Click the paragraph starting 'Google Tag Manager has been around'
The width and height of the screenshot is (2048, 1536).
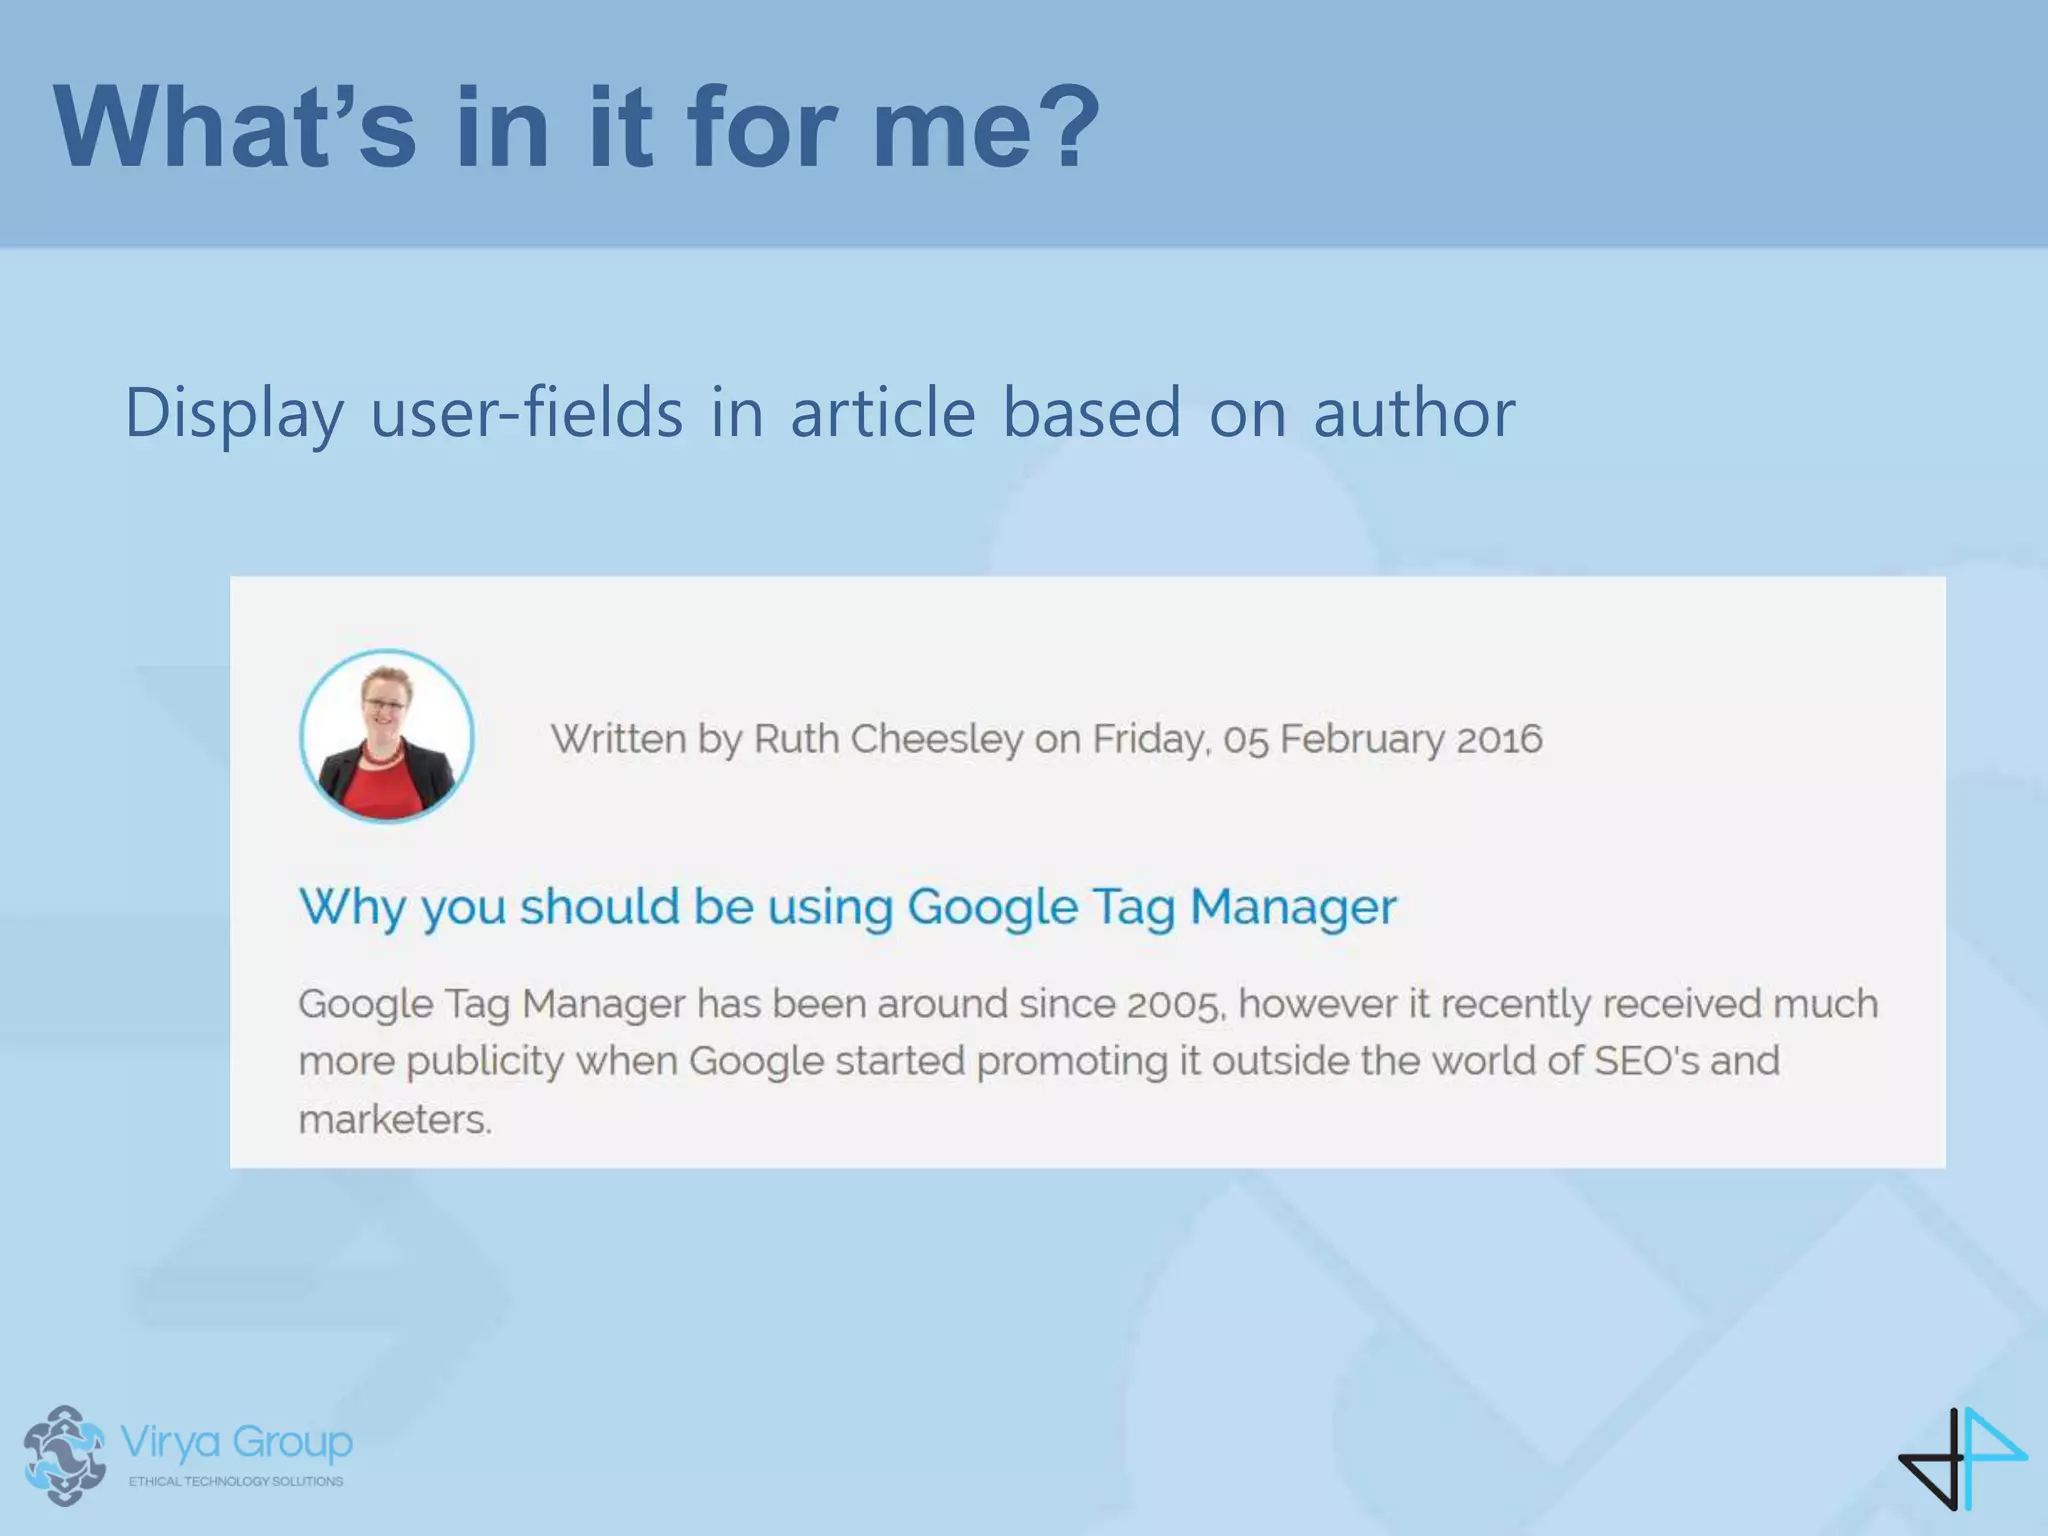1088,1061
